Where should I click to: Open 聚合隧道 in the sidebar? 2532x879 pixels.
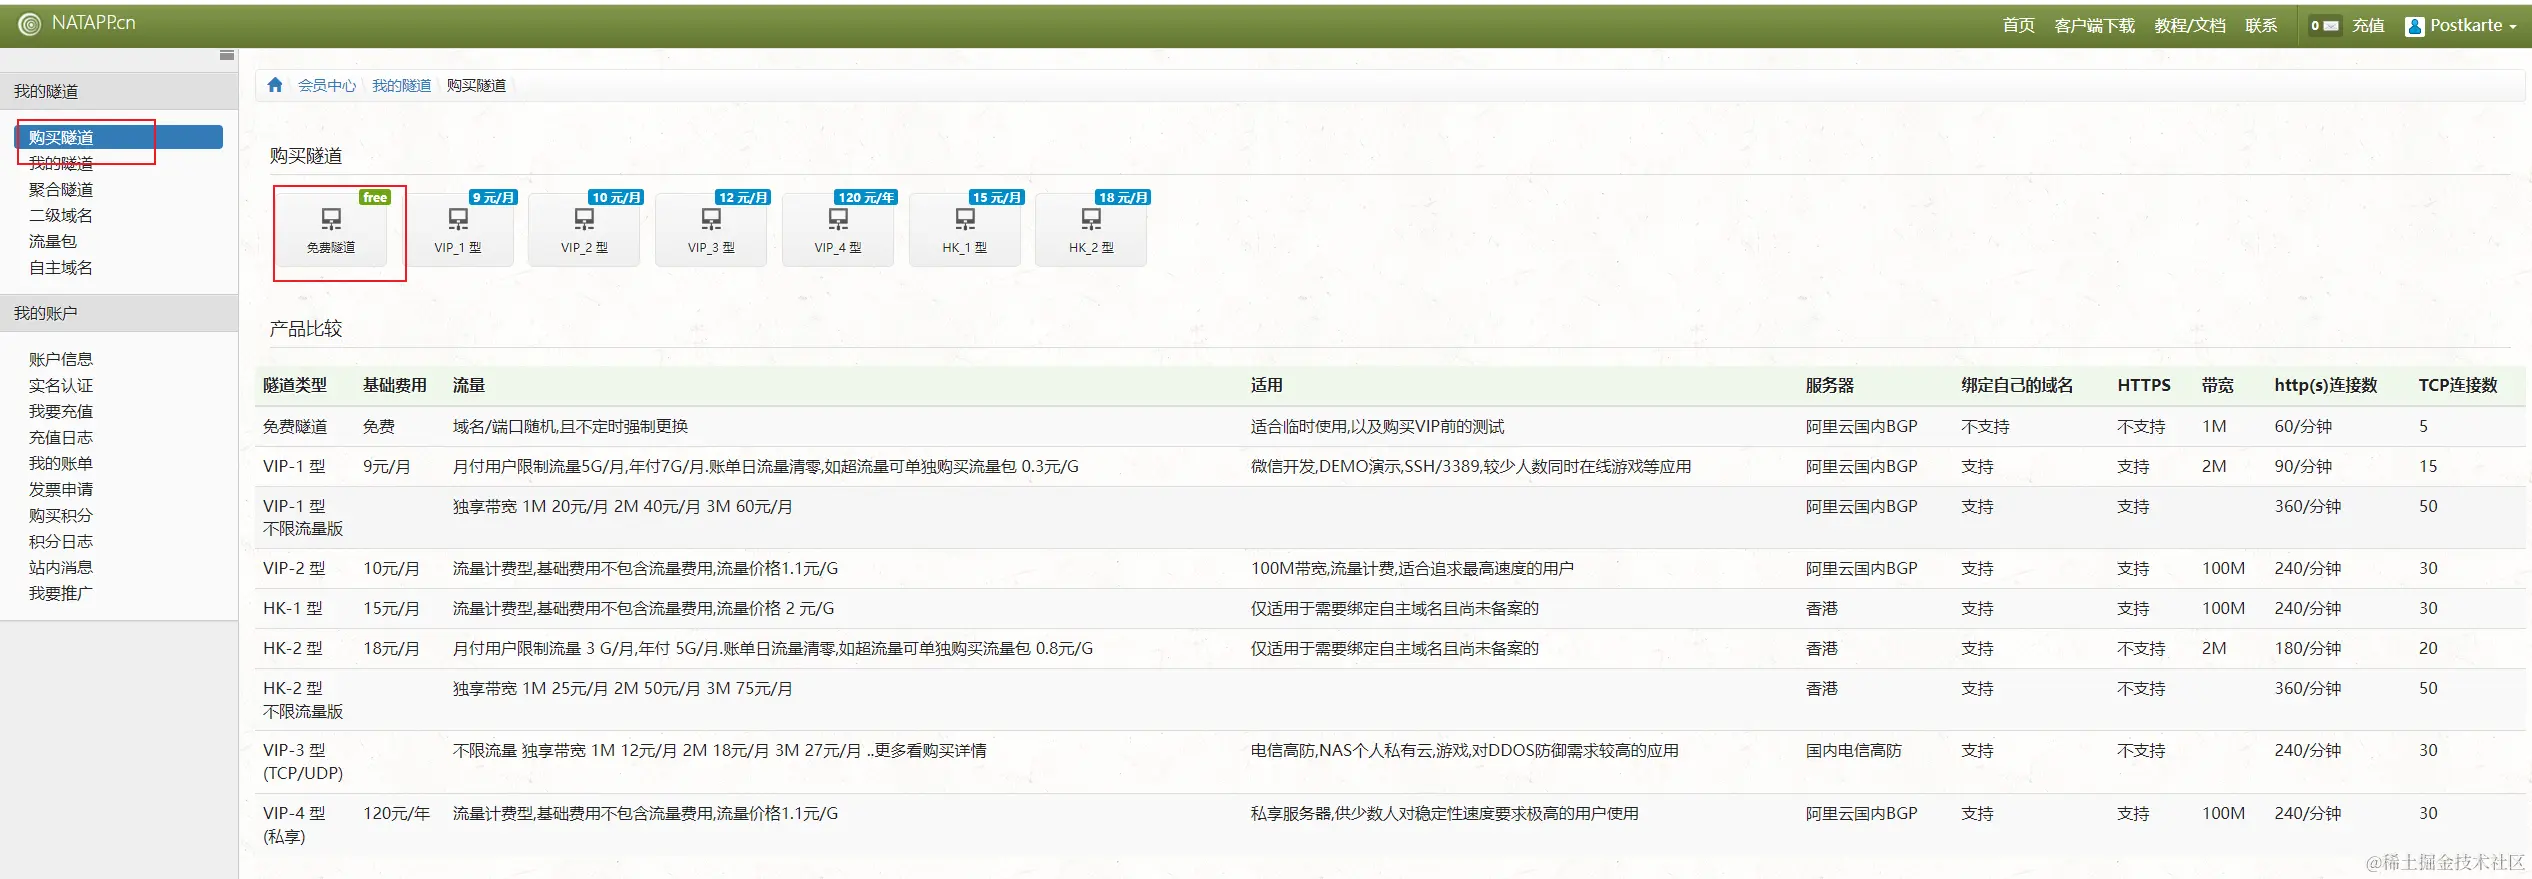pyautogui.click(x=61, y=189)
